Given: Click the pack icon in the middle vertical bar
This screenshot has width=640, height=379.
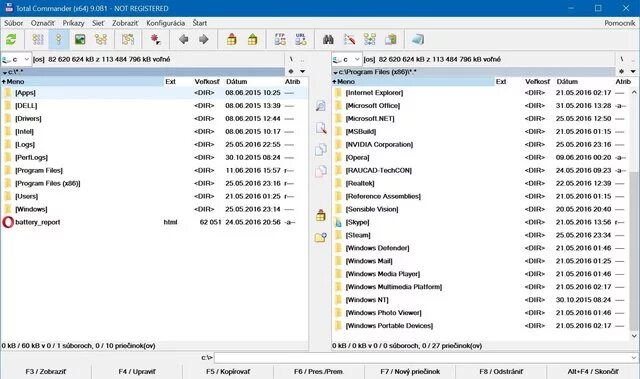Looking at the screenshot, I should [x=320, y=215].
